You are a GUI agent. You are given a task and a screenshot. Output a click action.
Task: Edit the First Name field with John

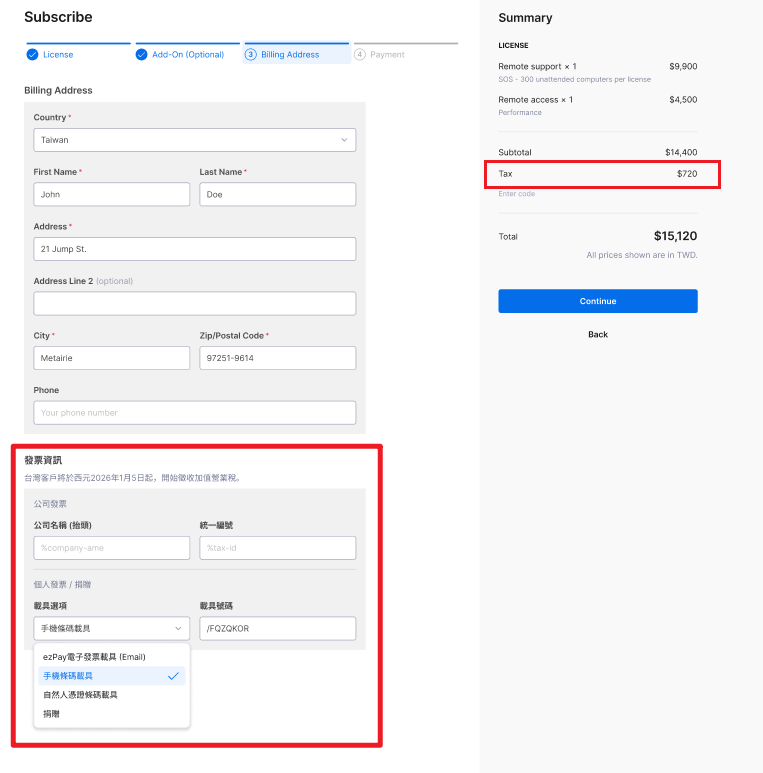coord(111,194)
